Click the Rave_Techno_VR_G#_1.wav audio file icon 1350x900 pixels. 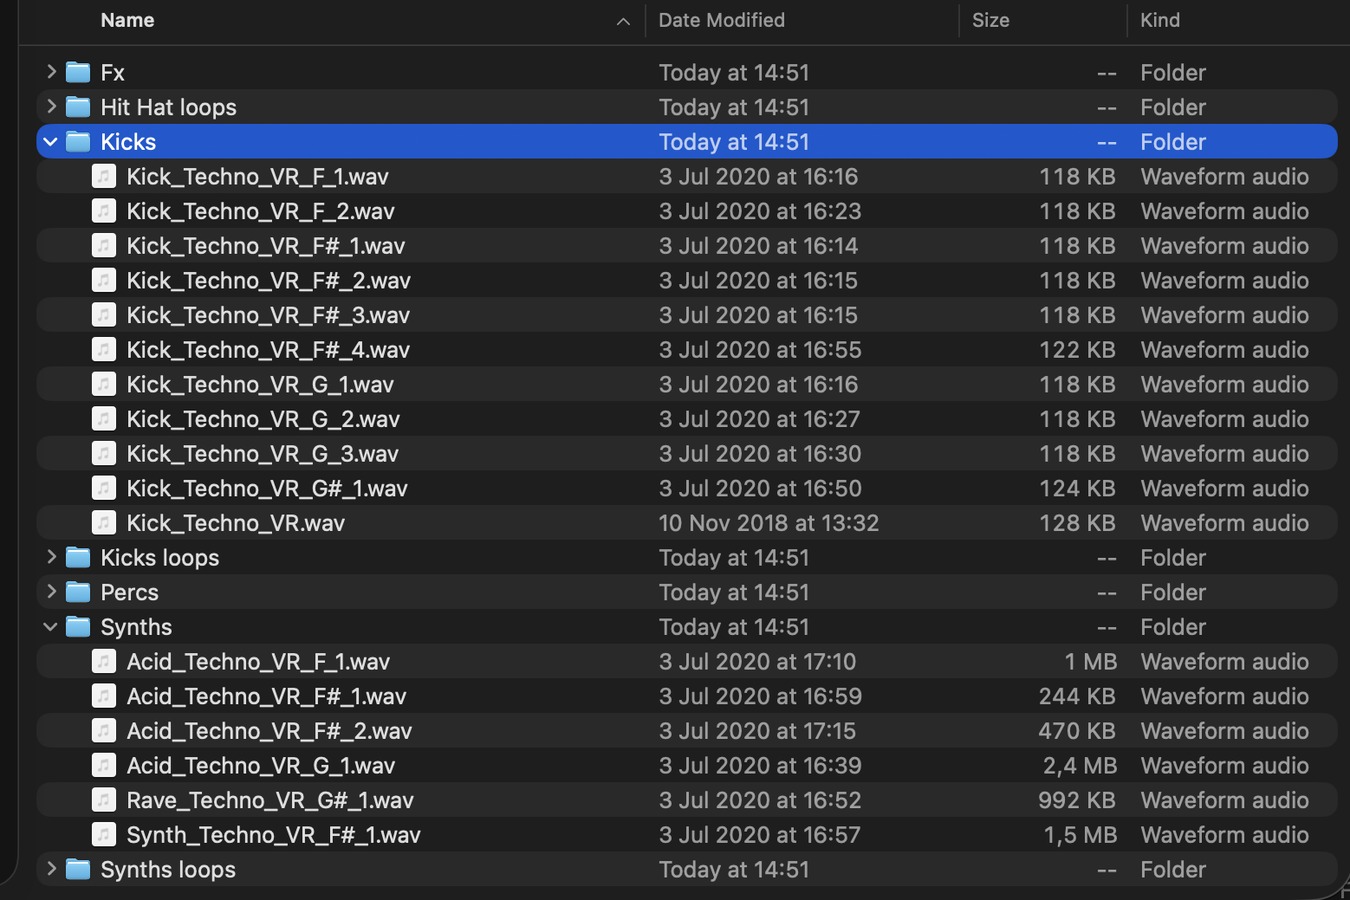(x=104, y=800)
